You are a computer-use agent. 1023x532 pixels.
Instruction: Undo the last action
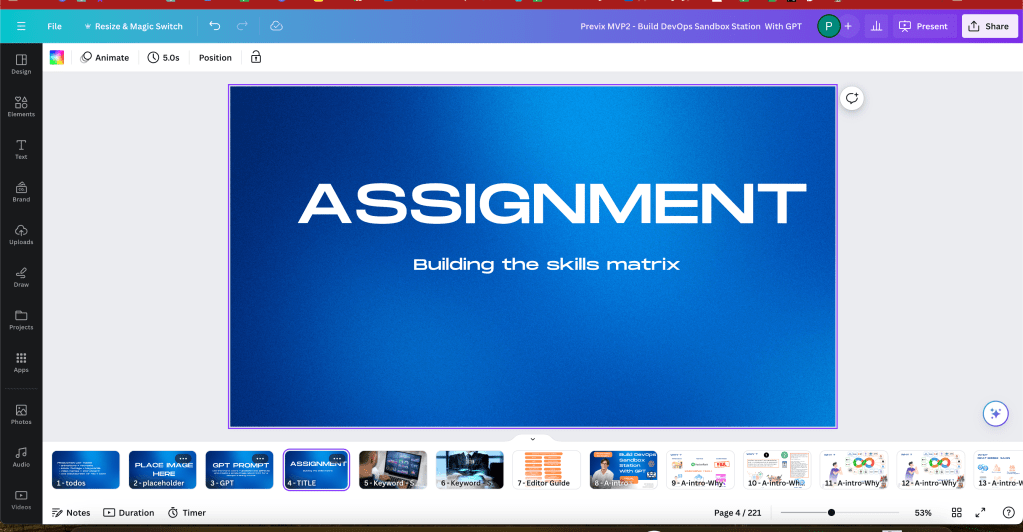pyautogui.click(x=215, y=26)
